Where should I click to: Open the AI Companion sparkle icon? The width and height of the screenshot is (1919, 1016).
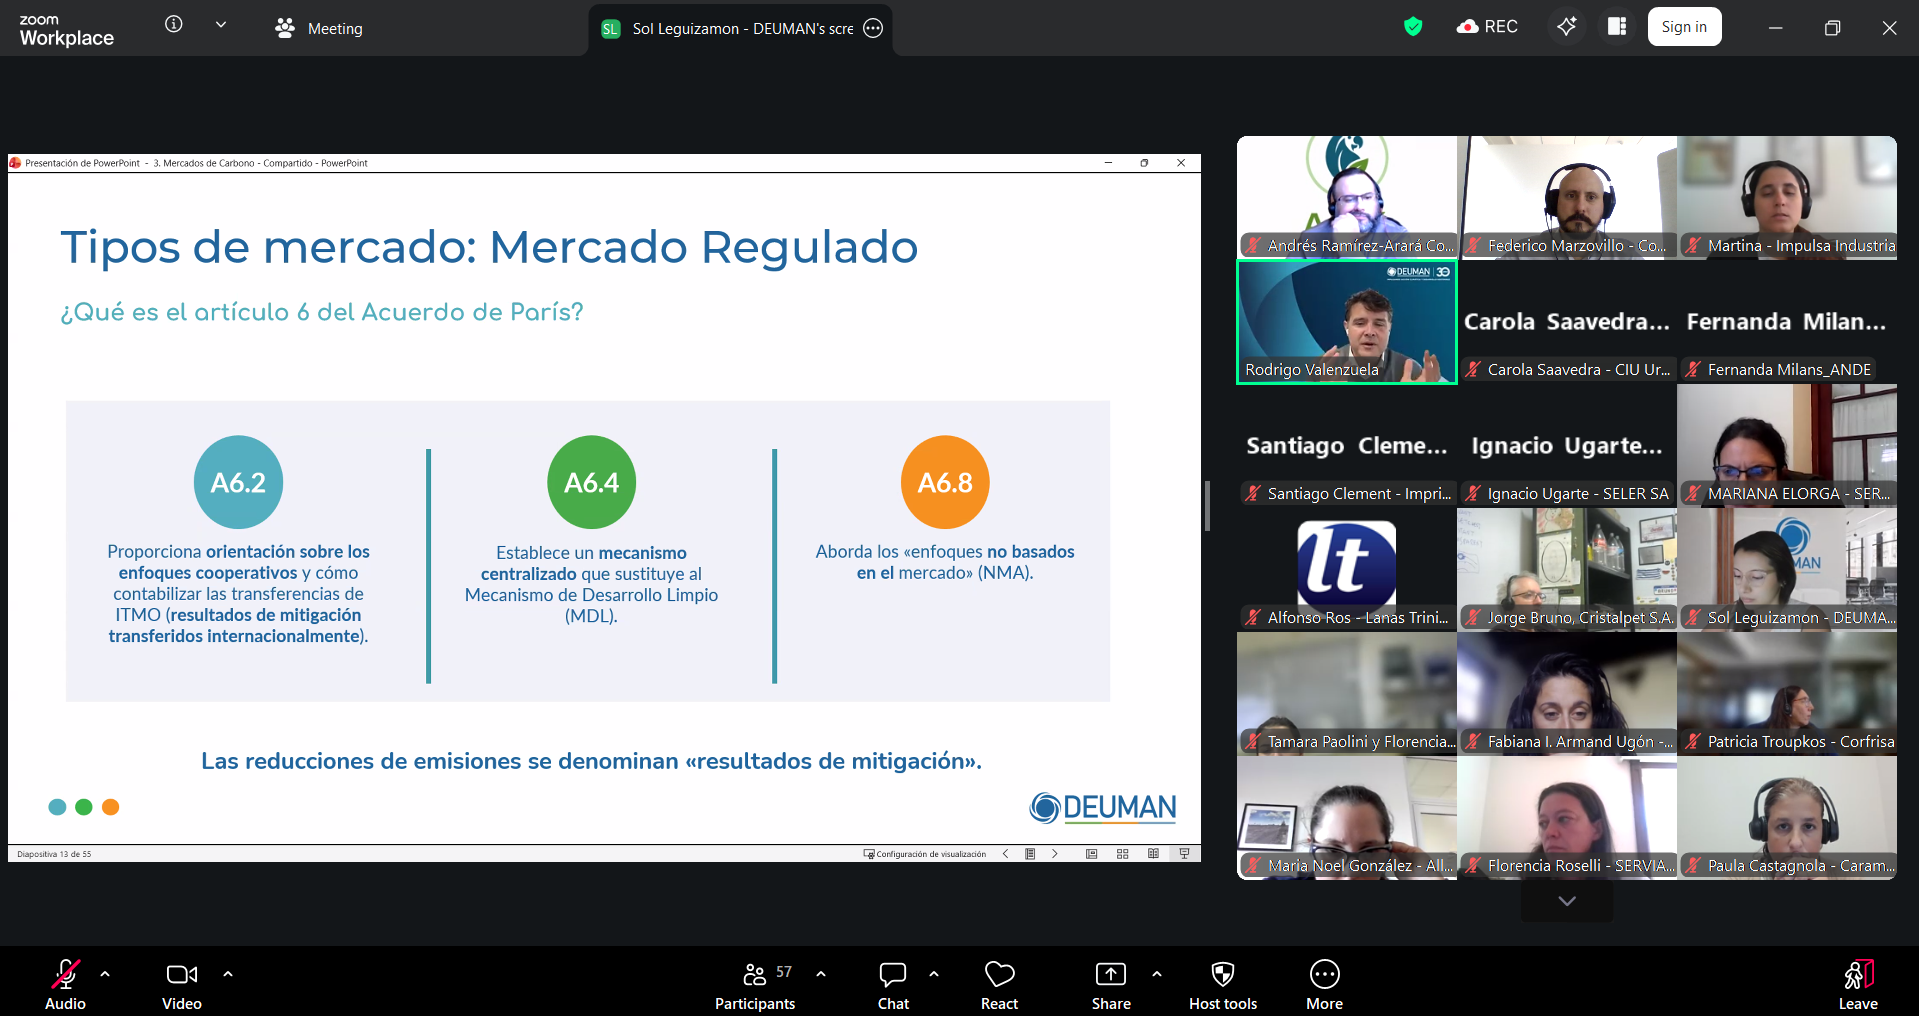point(1566,26)
